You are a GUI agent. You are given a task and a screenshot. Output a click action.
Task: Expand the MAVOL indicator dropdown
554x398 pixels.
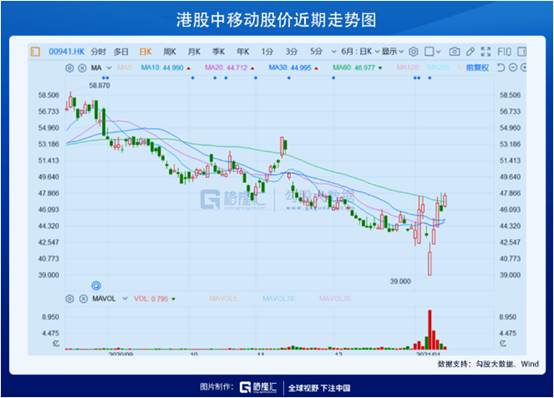pos(125,299)
